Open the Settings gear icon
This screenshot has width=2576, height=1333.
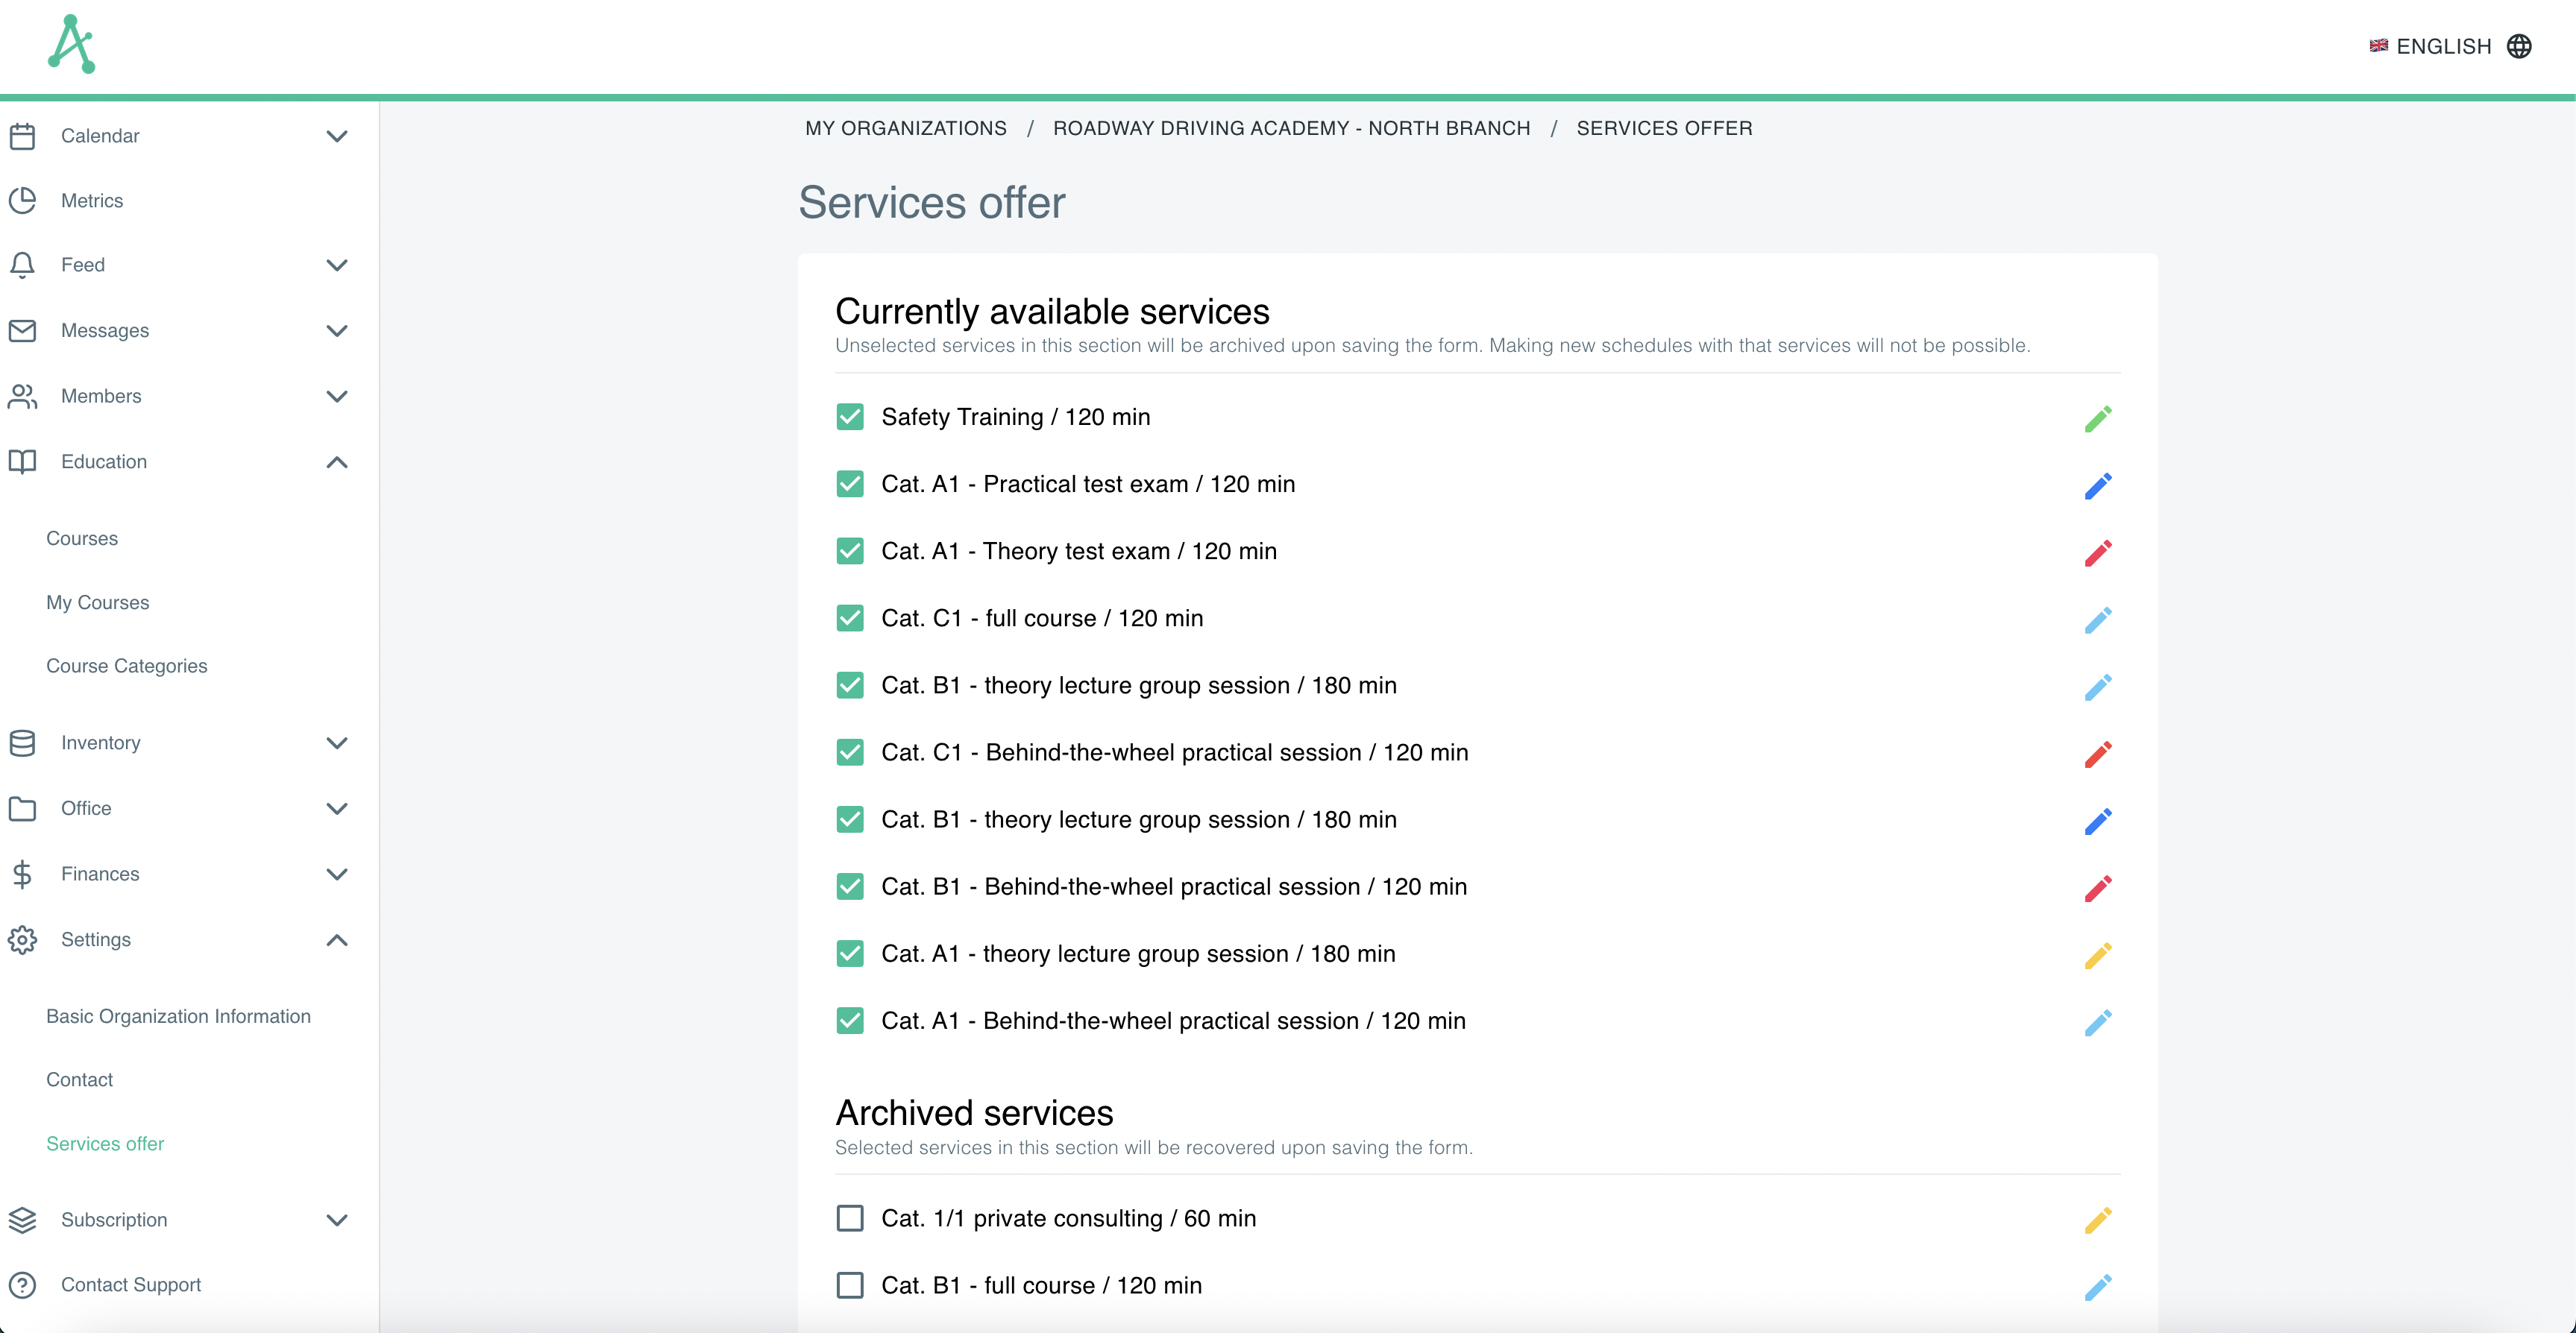coord(22,940)
